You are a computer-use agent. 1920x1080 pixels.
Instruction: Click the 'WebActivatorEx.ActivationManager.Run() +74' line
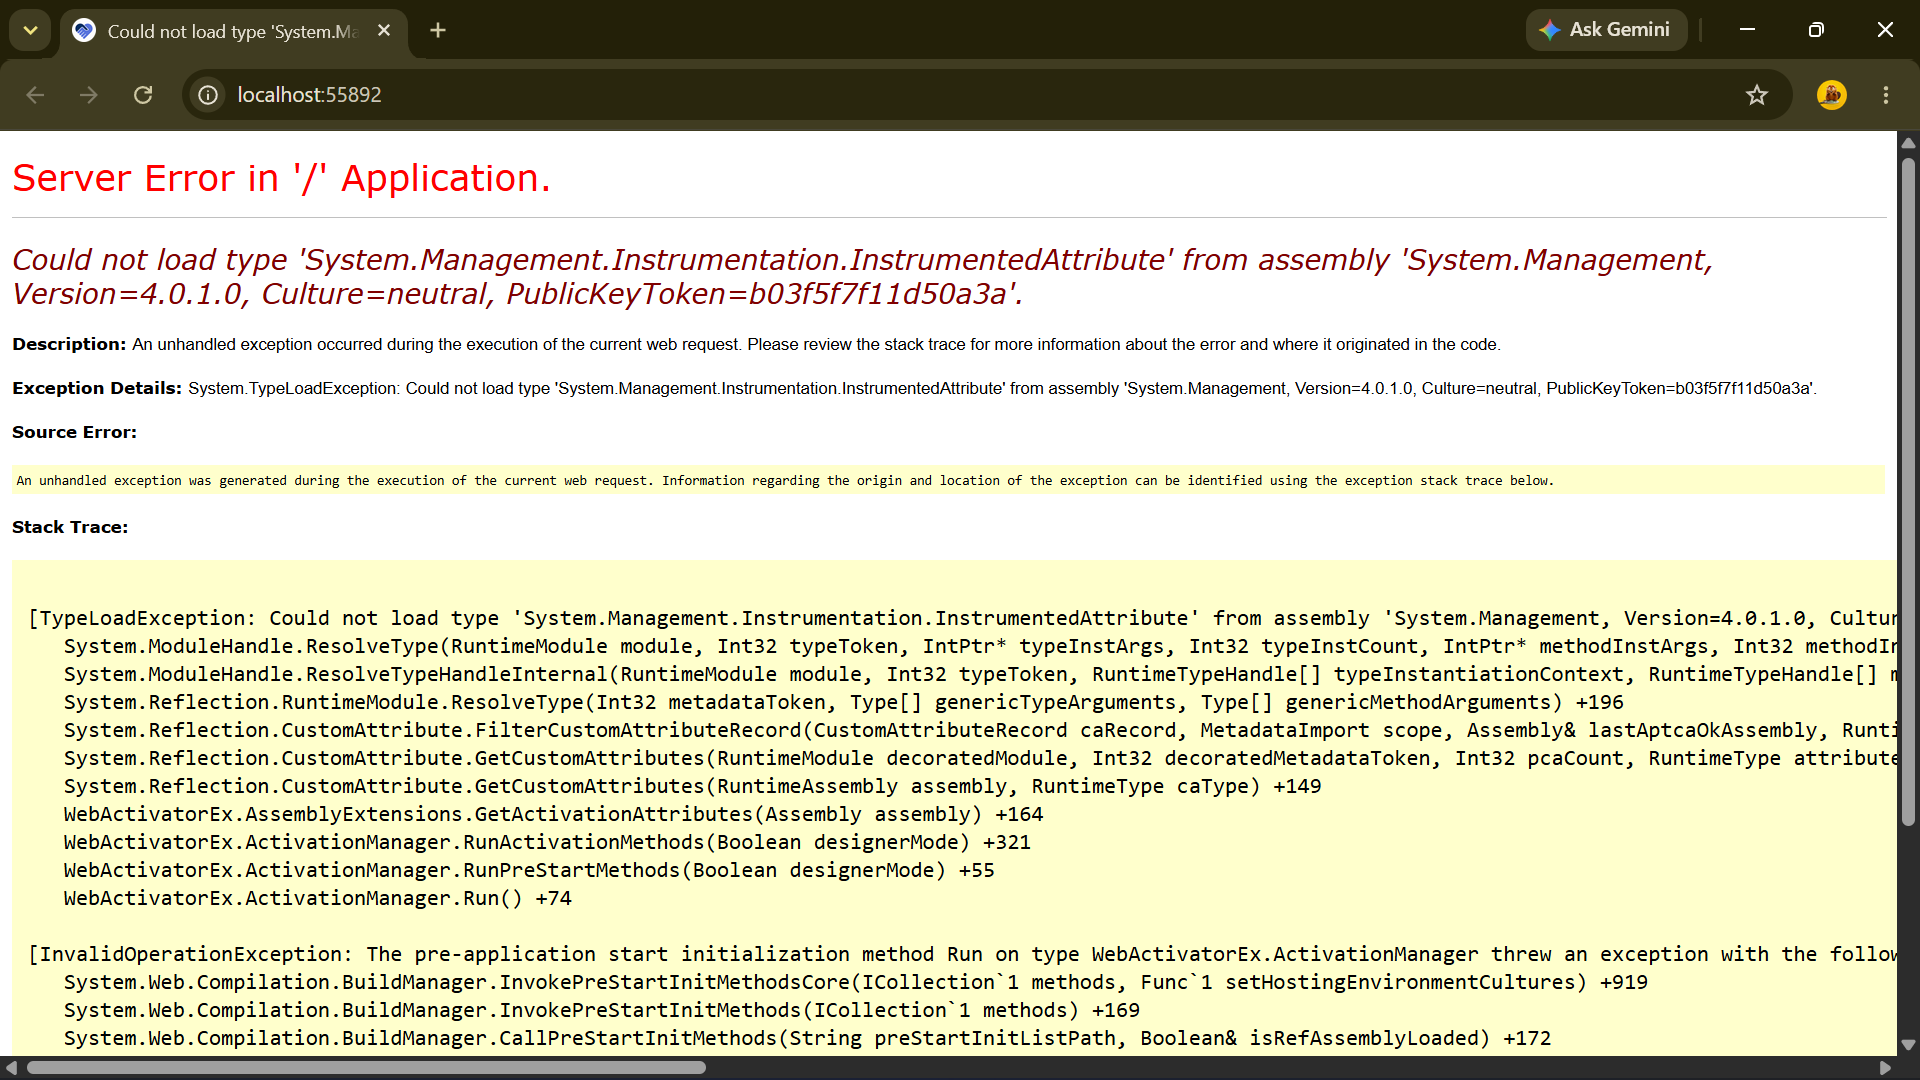point(318,899)
